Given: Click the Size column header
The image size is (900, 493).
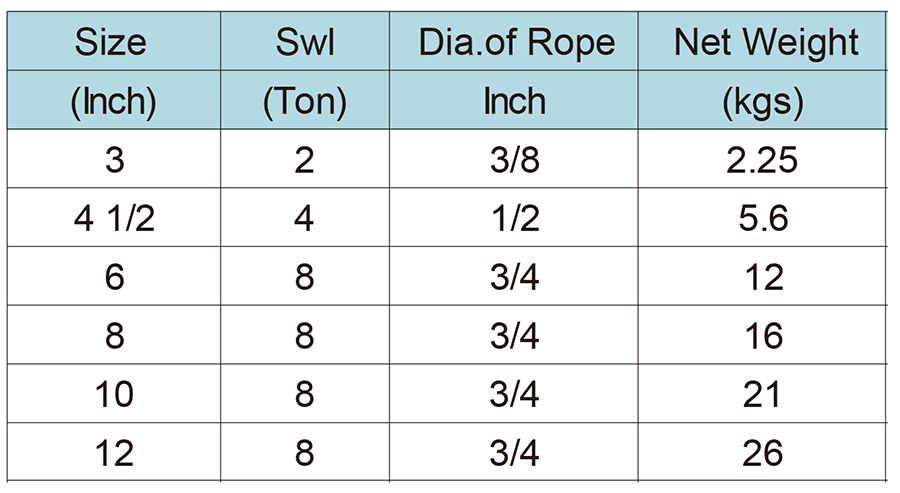Looking at the screenshot, I should tap(114, 41).
